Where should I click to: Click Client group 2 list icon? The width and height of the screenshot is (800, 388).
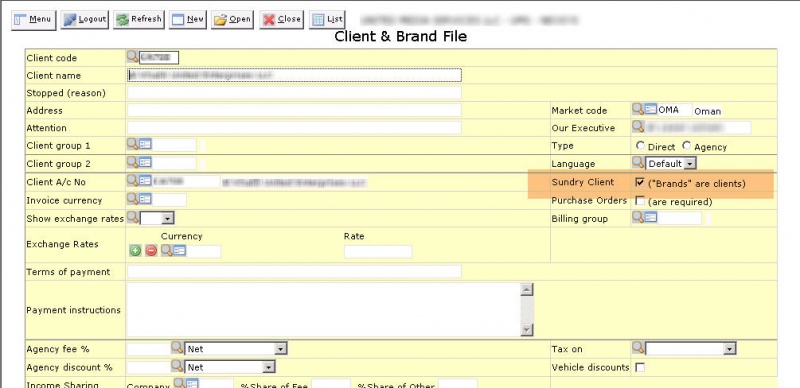145,163
